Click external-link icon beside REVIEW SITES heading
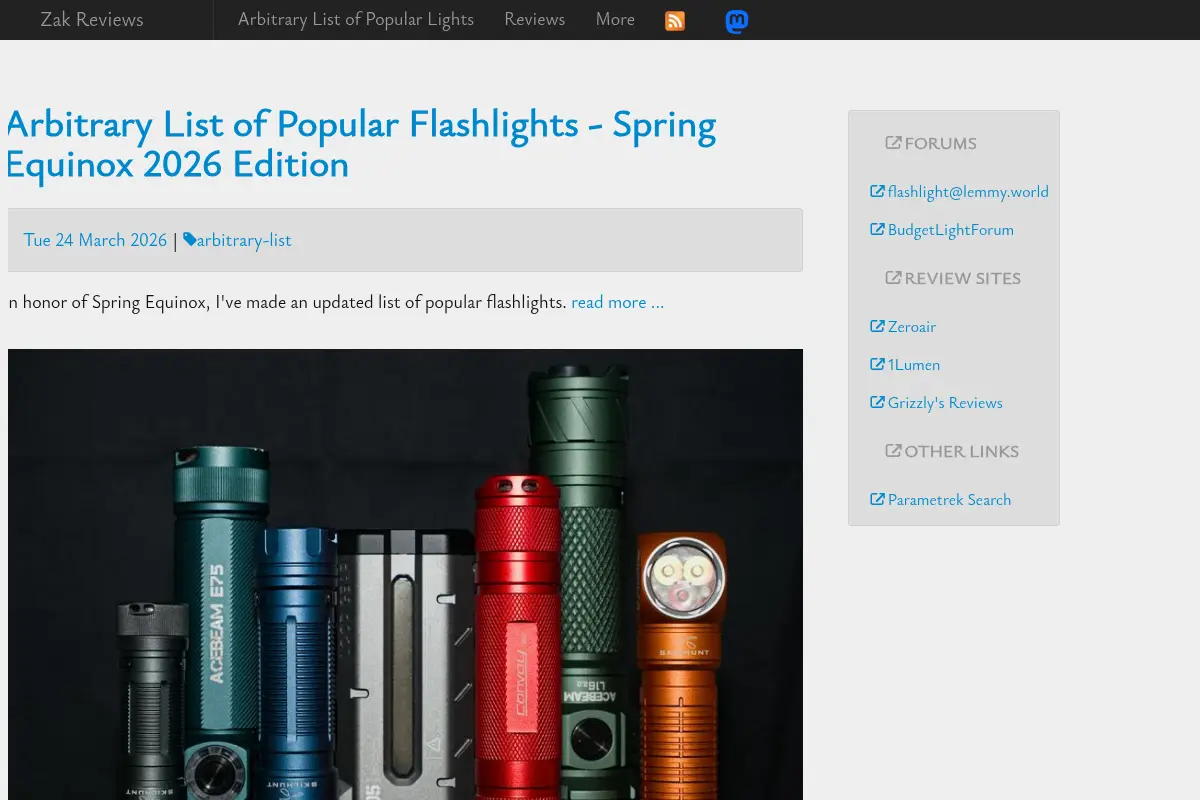1200x800 pixels. click(893, 278)
